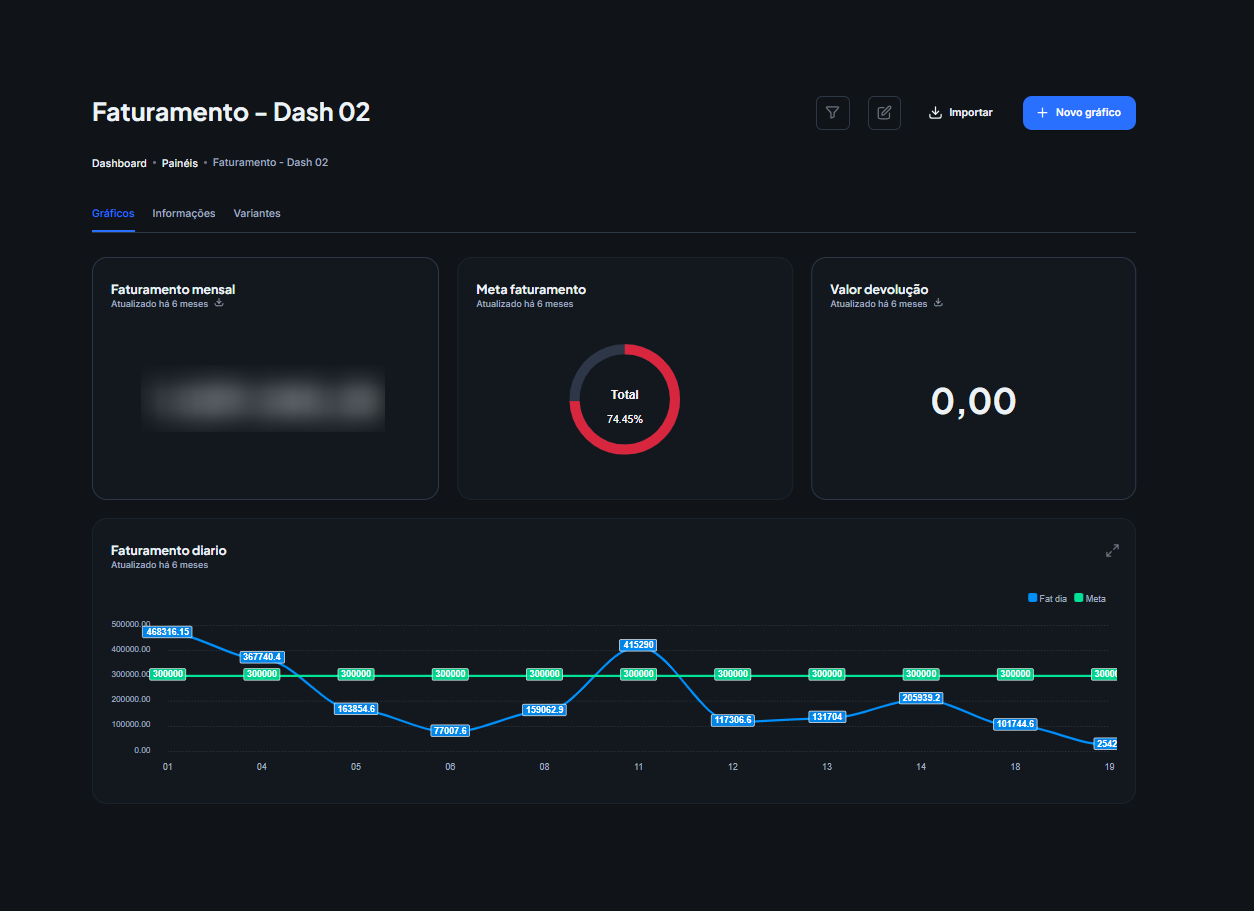This screenshot has height=911, width=1254.
Task: Create a new chart with Novo gráfico
Action: coord(1079,113)
